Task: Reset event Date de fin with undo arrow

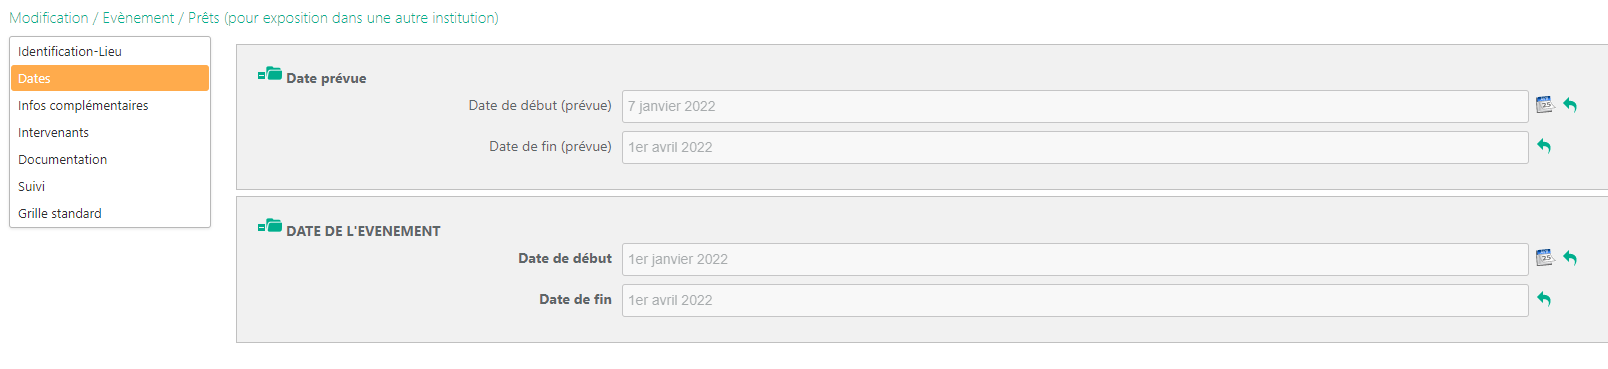Action: pyautogui.click(x=1544, y=299)
